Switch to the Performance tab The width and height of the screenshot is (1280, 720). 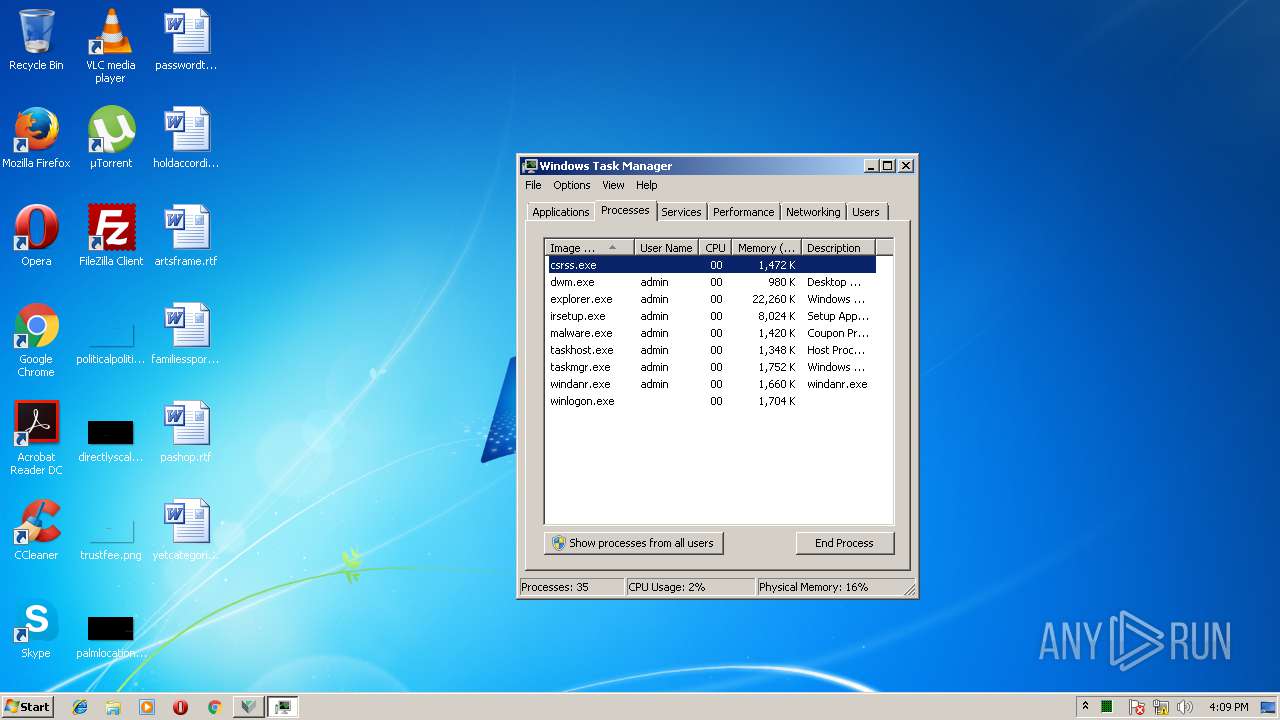click(743, 212)
